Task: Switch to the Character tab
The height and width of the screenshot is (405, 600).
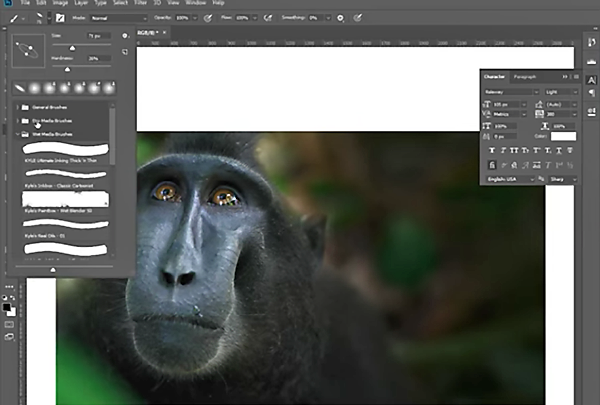Action: coord(494,77)
